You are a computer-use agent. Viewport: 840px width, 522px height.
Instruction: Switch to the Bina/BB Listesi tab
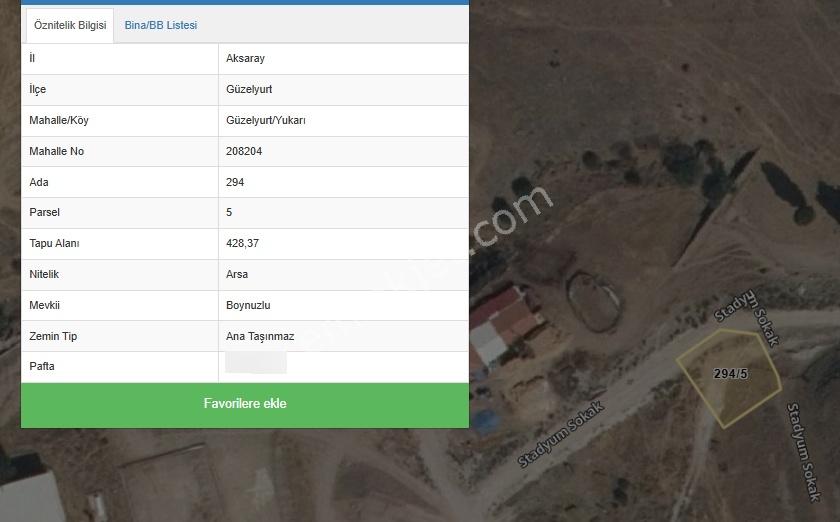coord(161,25)
